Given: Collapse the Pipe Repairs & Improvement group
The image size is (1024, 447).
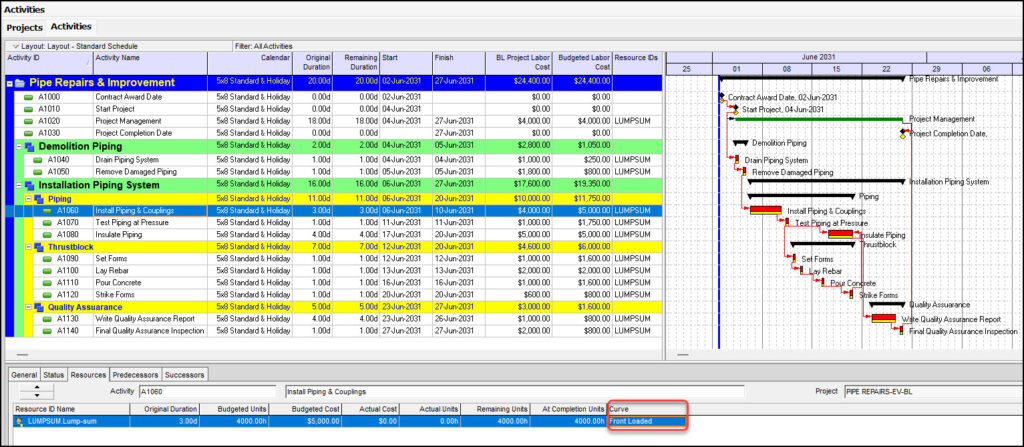Looking at the screenshot, I should click(x=10, y=83).
